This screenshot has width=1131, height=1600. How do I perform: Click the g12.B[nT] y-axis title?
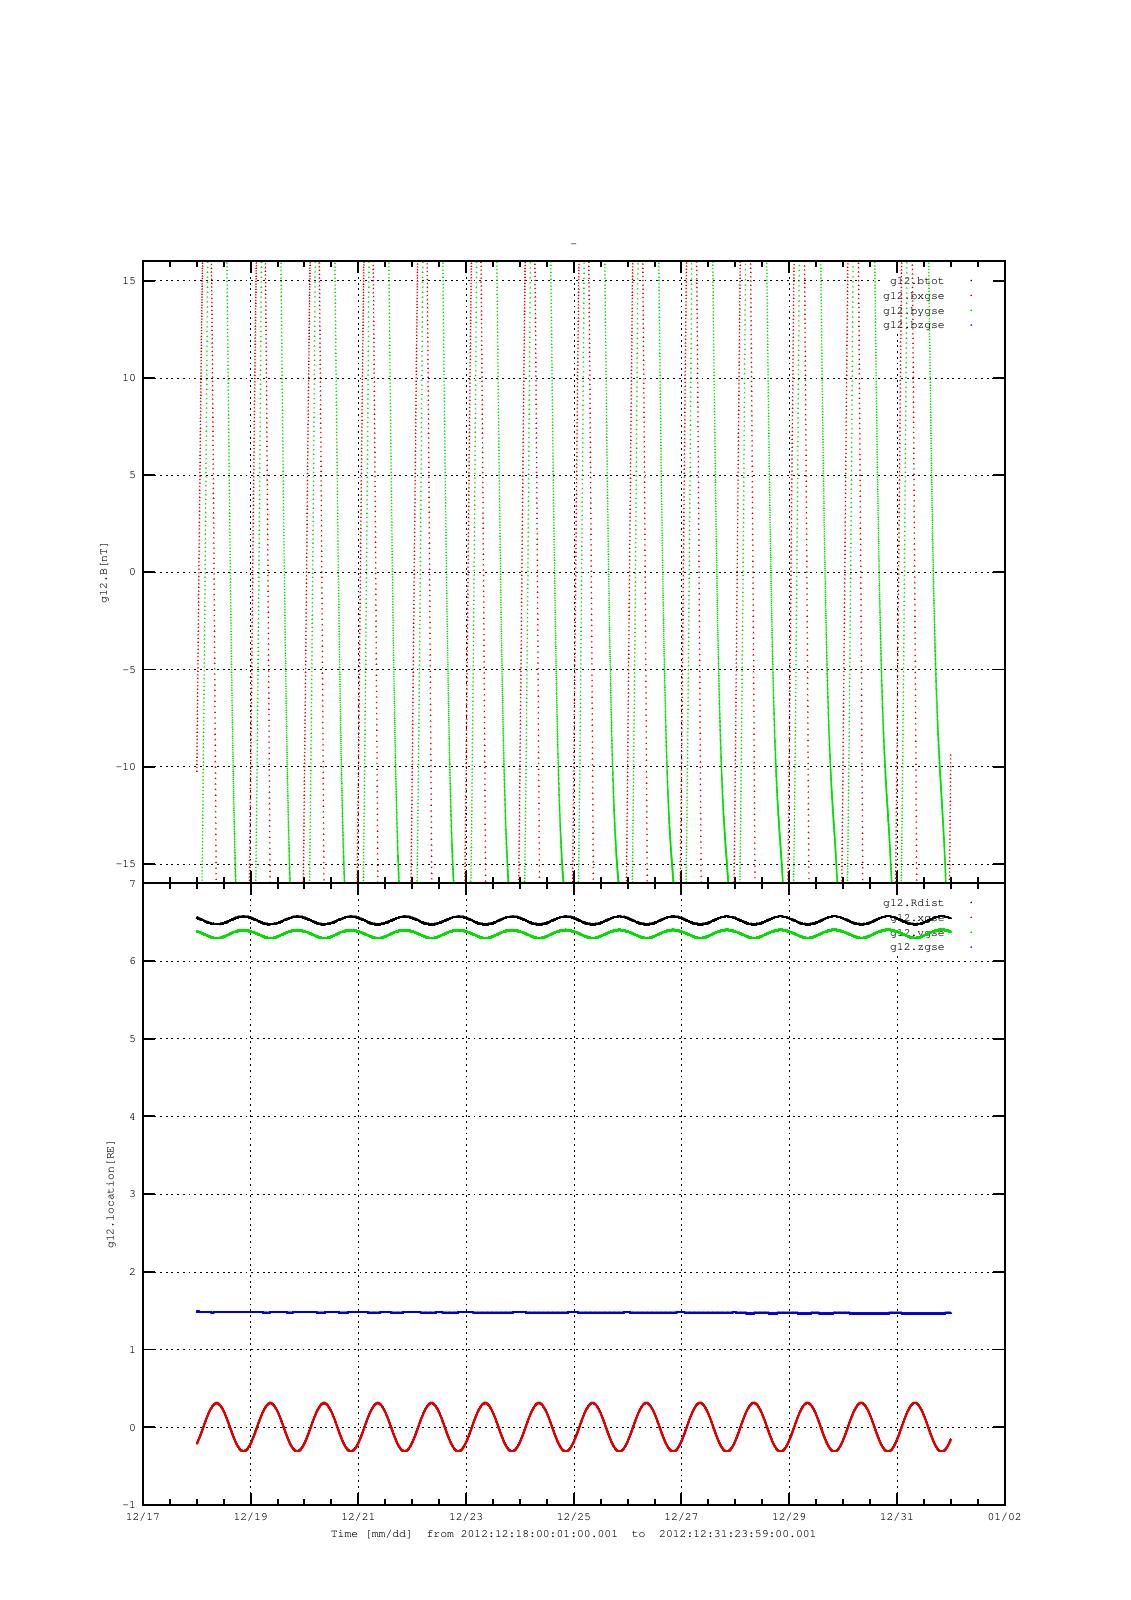104,572
